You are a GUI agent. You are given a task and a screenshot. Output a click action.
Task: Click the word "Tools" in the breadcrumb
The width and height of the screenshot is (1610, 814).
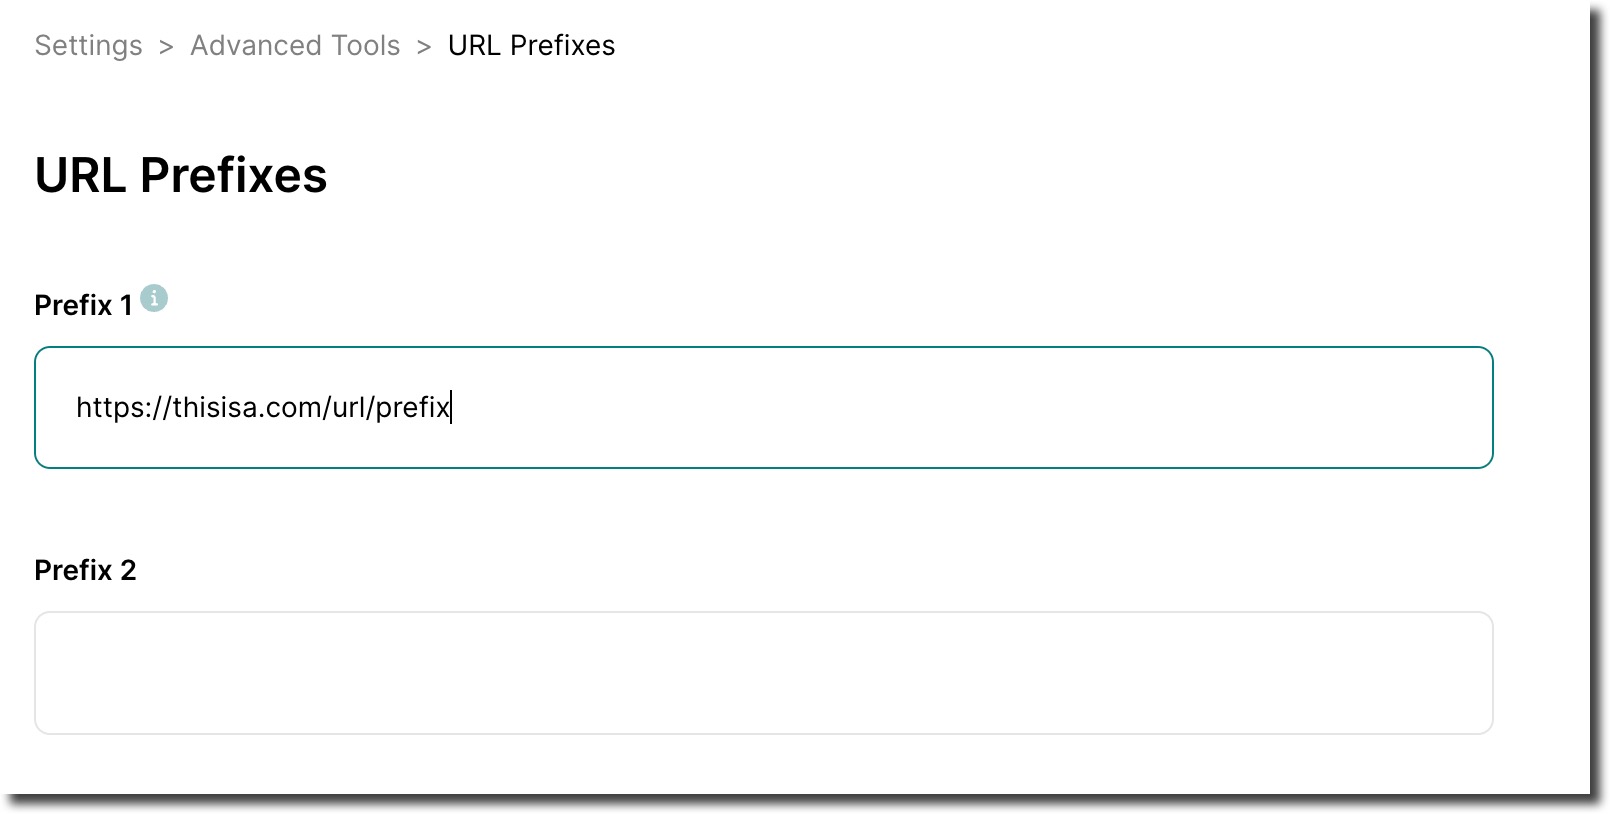point(365,46)
